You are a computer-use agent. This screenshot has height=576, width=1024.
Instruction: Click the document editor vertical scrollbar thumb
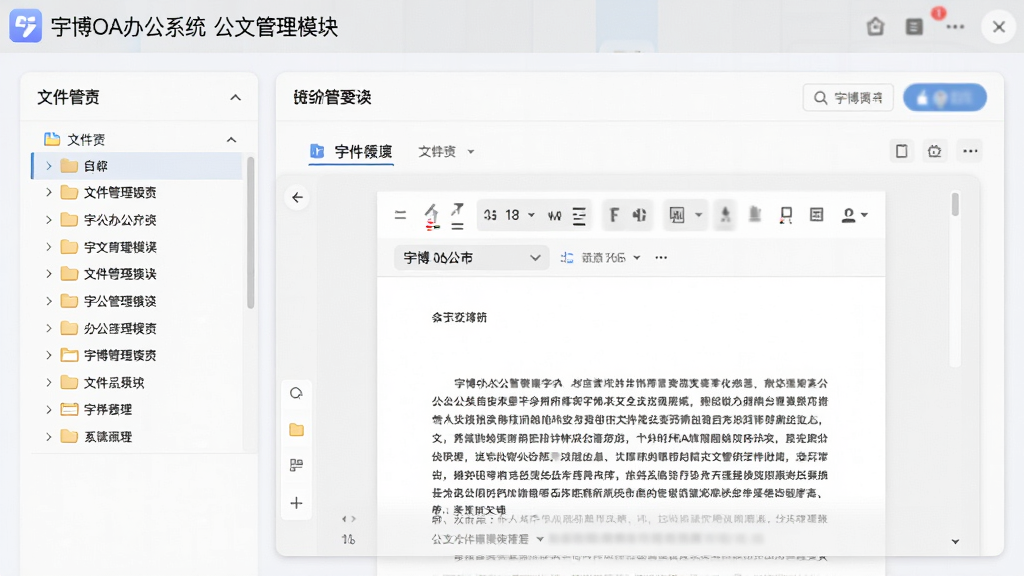click(x=955, y=204)
